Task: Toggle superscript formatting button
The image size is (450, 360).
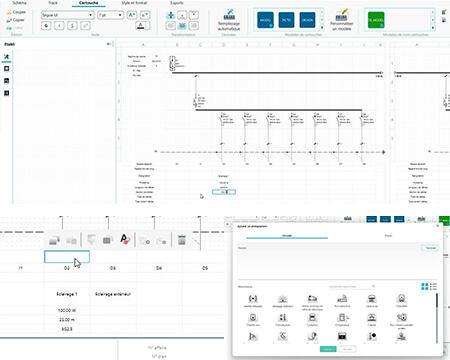Action: (x=85, y=26)
